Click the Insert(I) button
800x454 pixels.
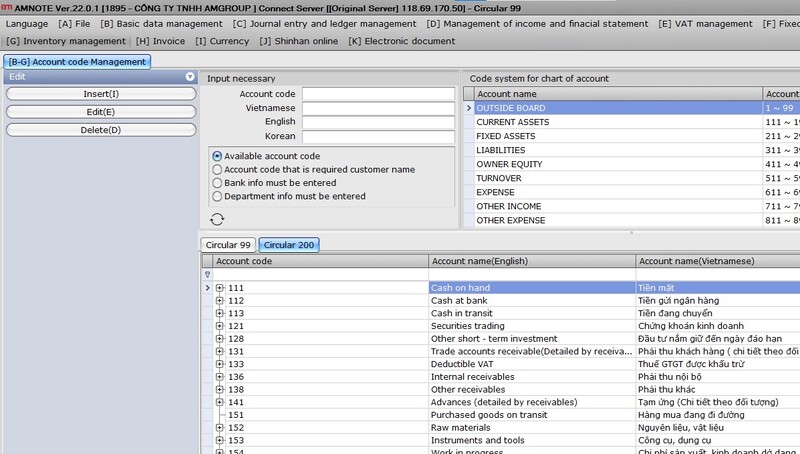click(x=101, y=94)
